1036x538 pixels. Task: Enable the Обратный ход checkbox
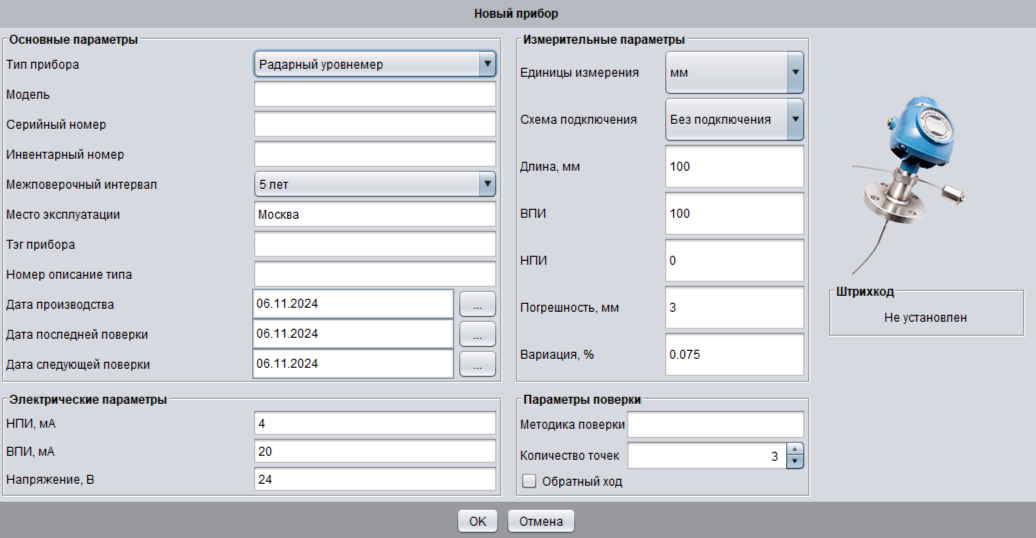[530, 482]
